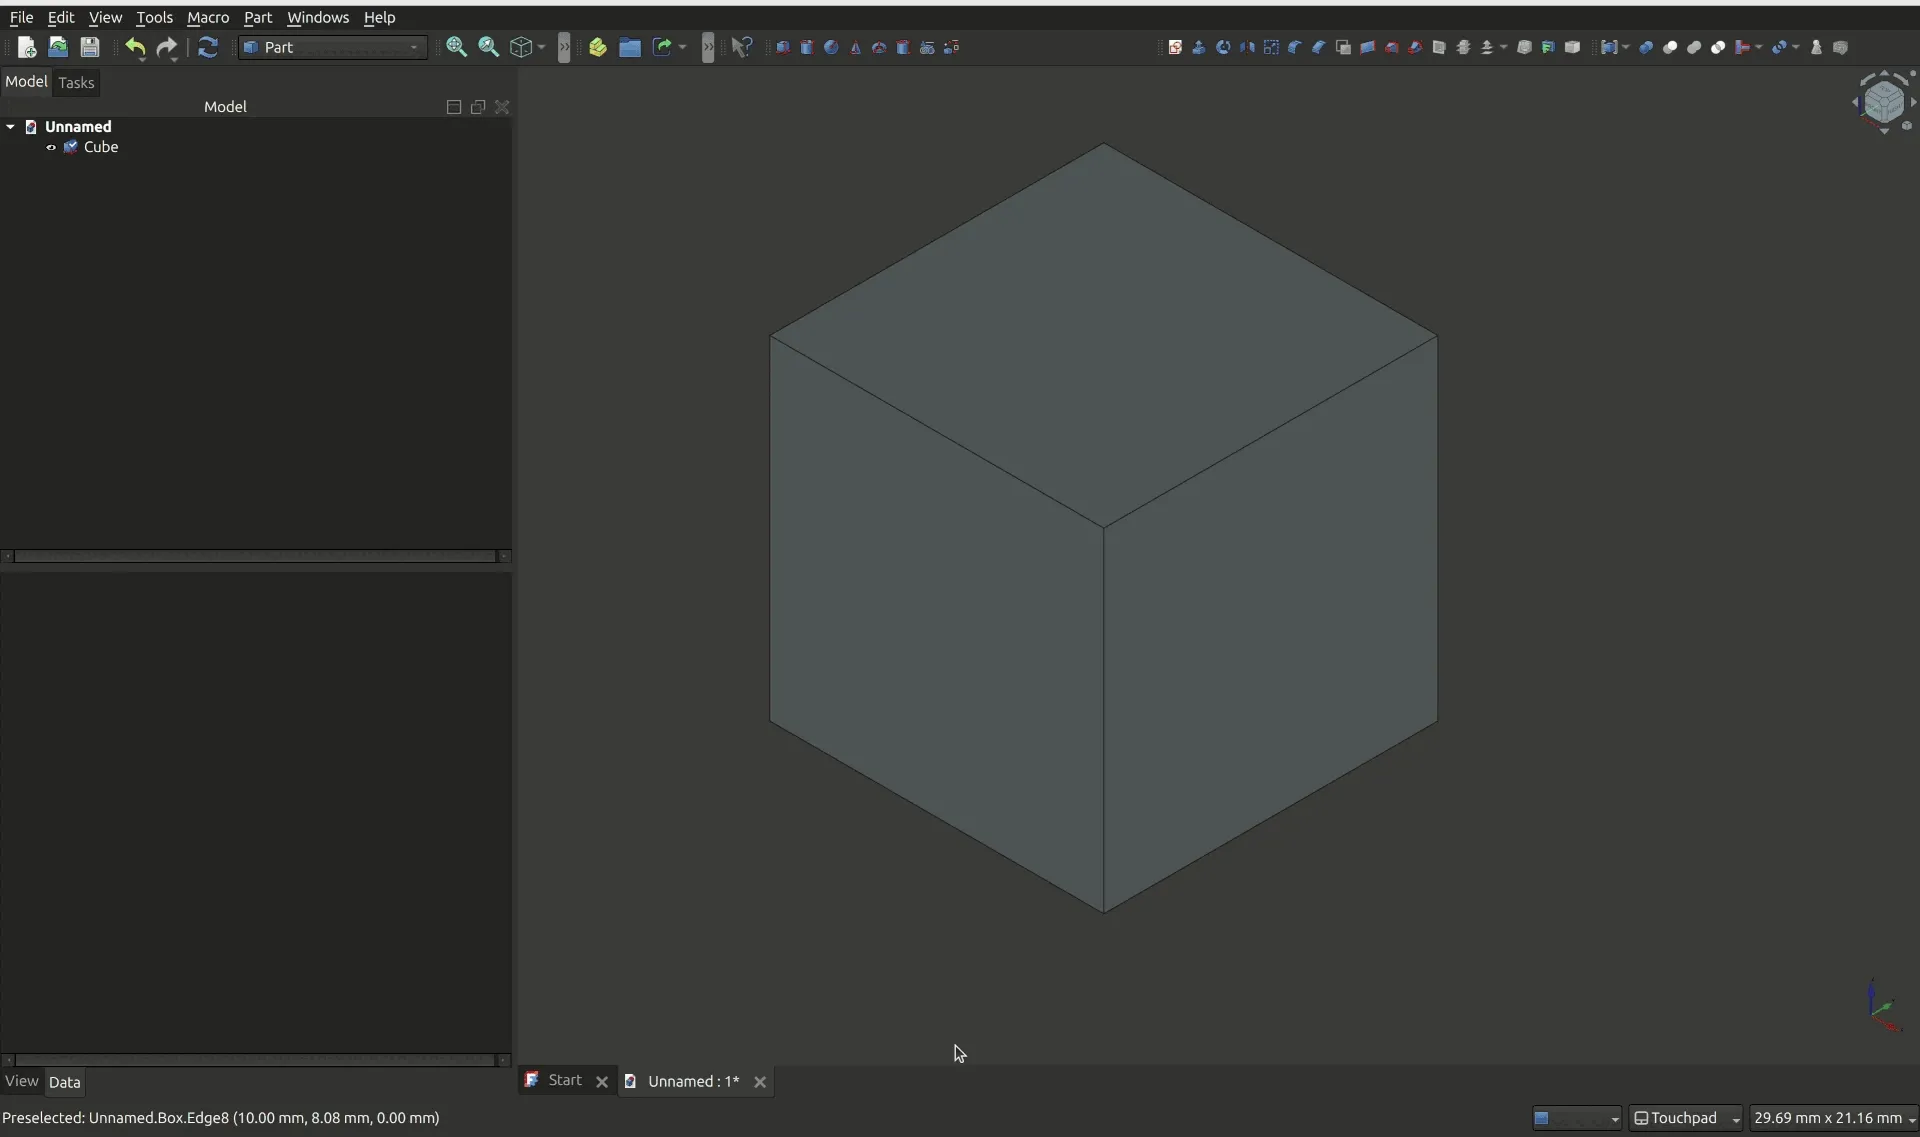Image resolution: width=1920 pixels, height=1137 pixels.
Task: Activate Fit All zoom tool
Action: 458,47
